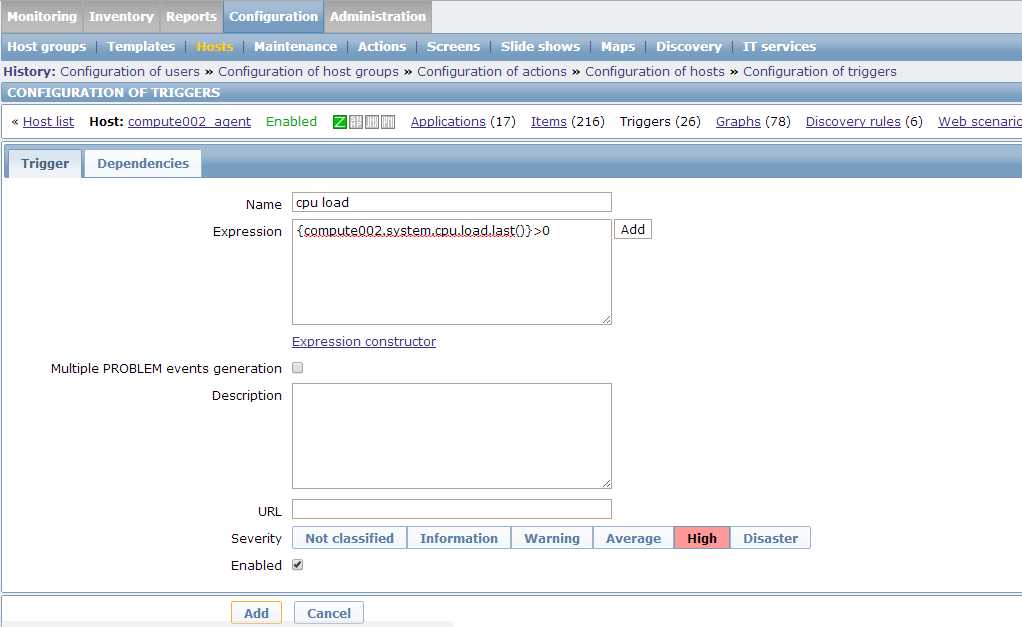Image resolution: width=1022 pixels, height=627 pixels.
Task: Toggle Multiple PROBLEM events generation checkbox
Action: (x=298, y=368)
